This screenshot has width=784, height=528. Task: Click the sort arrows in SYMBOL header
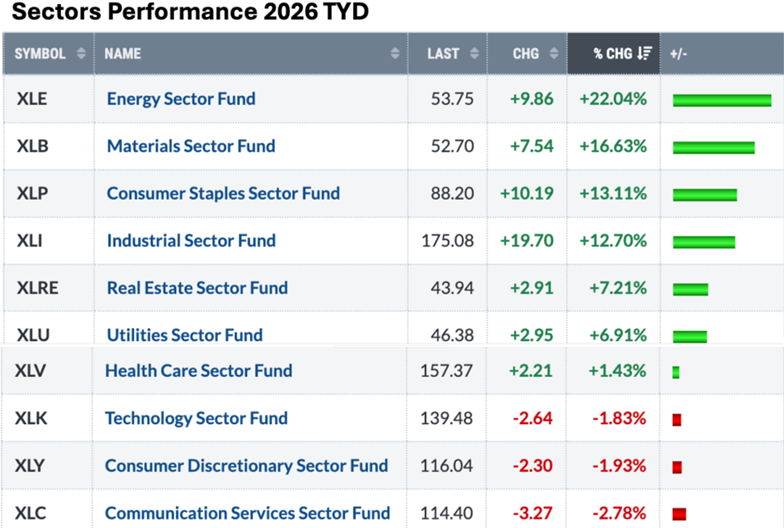pos(82,54)
